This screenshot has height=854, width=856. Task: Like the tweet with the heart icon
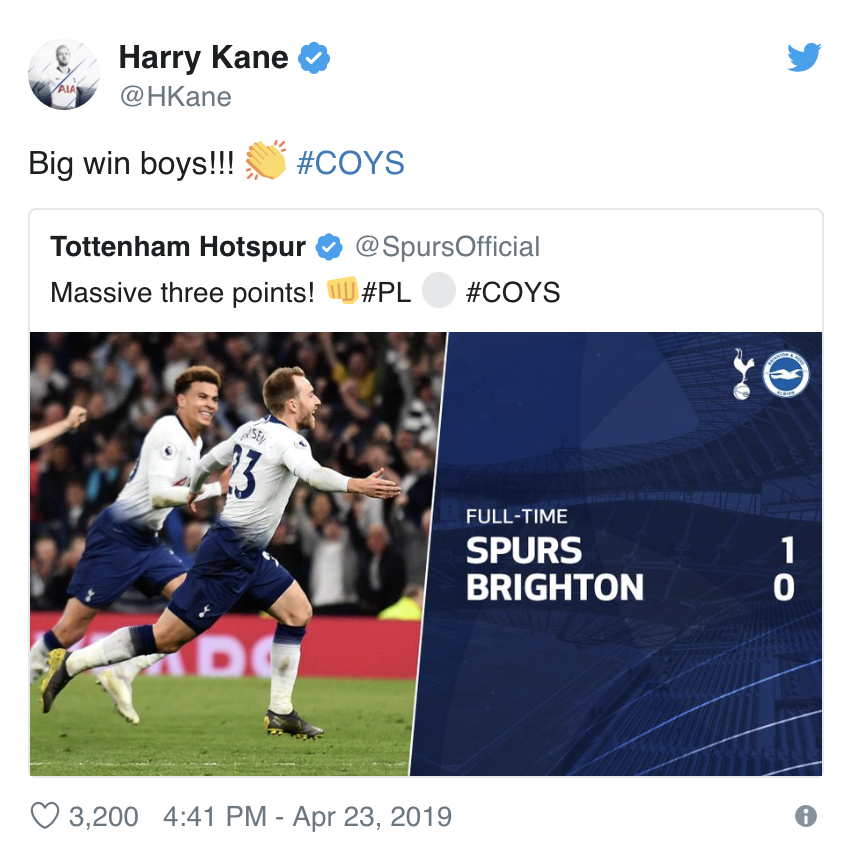44,816
